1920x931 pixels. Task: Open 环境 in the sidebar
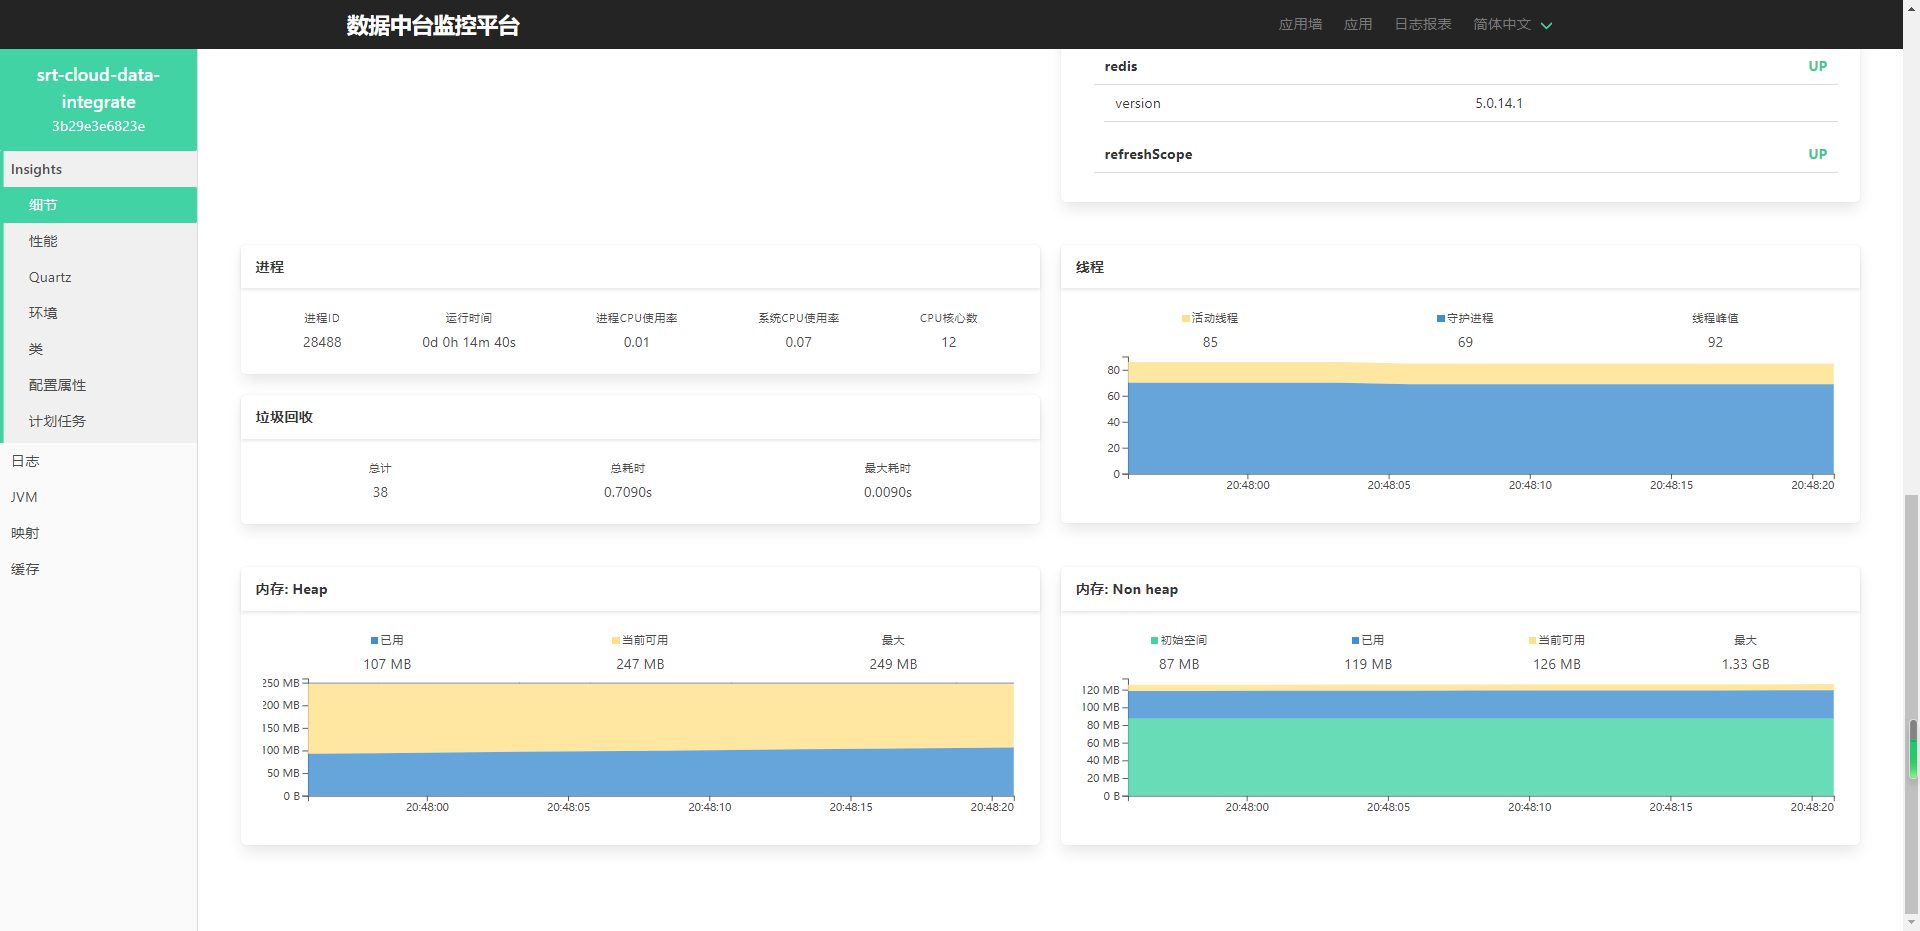tap(98, 313)
